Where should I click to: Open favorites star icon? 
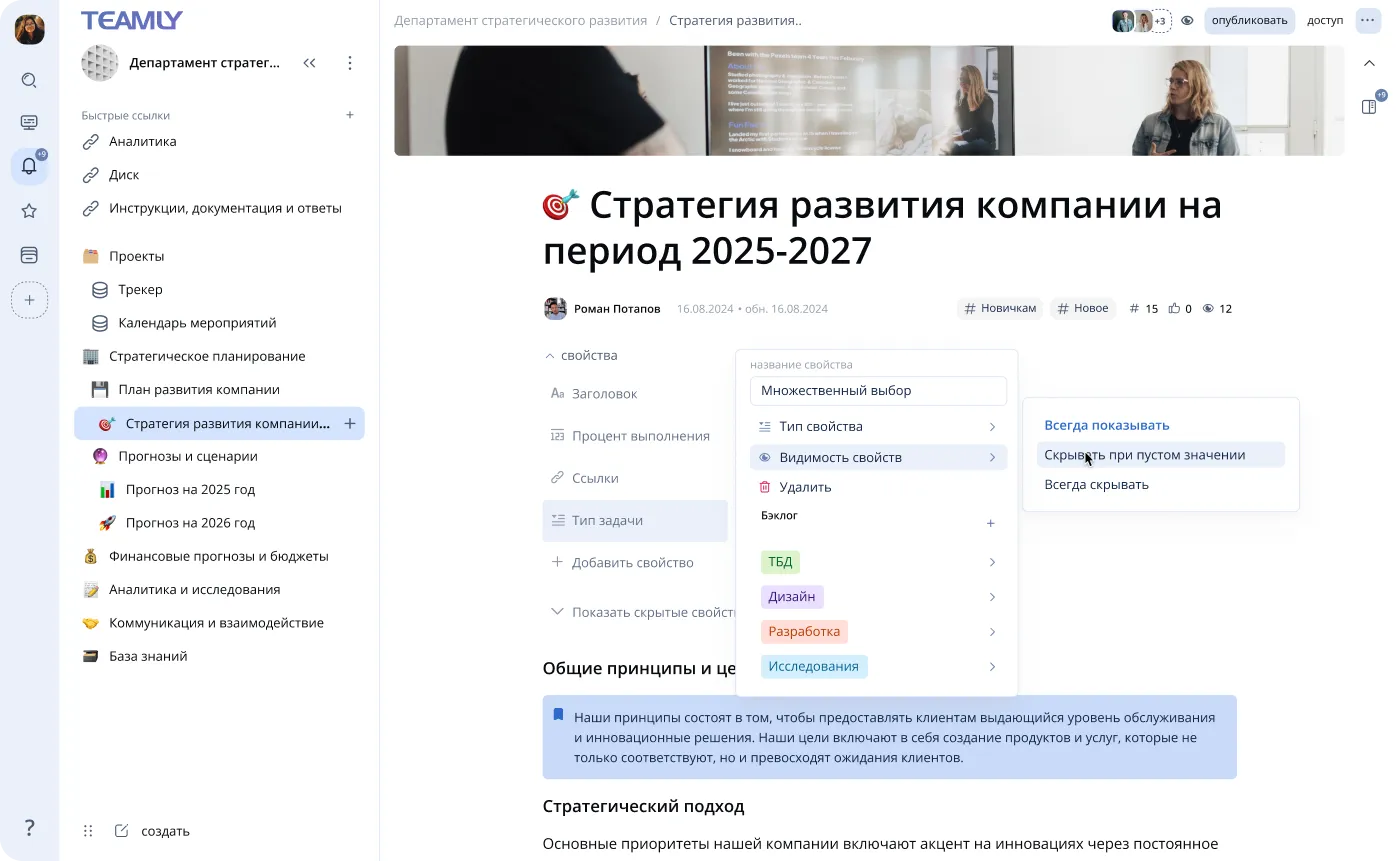click(29, 211)
